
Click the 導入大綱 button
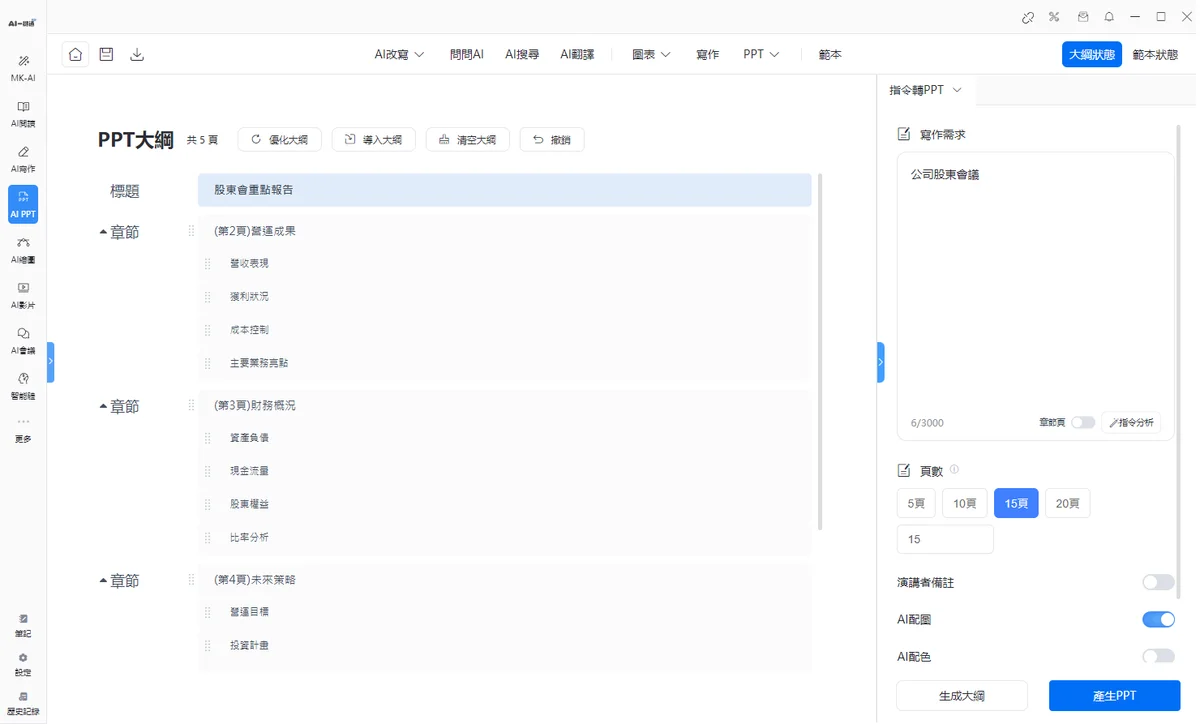coord(374,140)
